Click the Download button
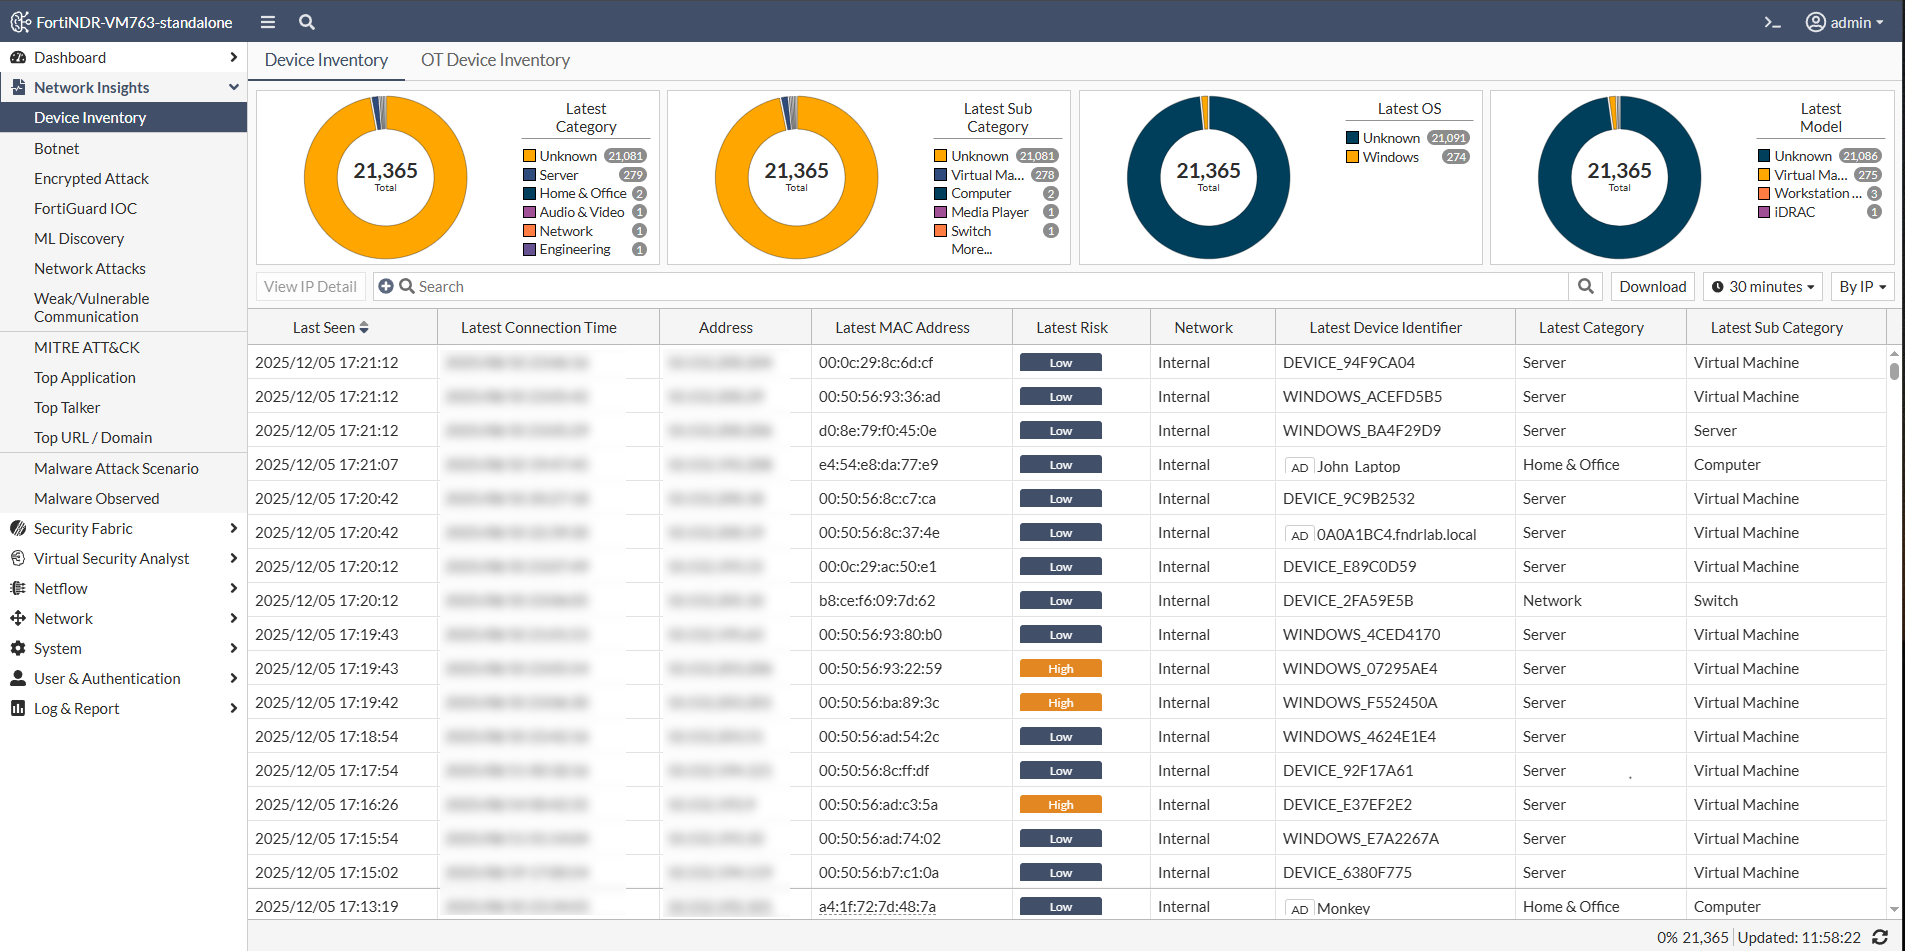This screenshot has width=1905, height=951. click(1652, 286)
